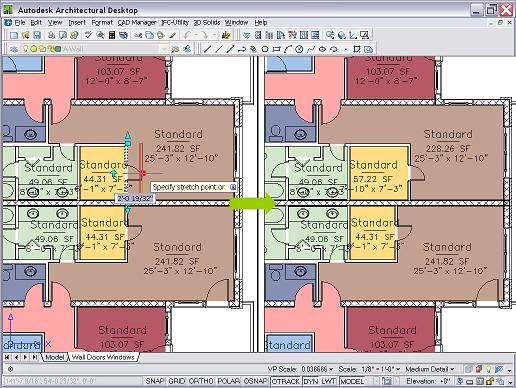Toggle LWT lineweight display
The height and width of the screenshot is (388, 516).
pos(329,381)
